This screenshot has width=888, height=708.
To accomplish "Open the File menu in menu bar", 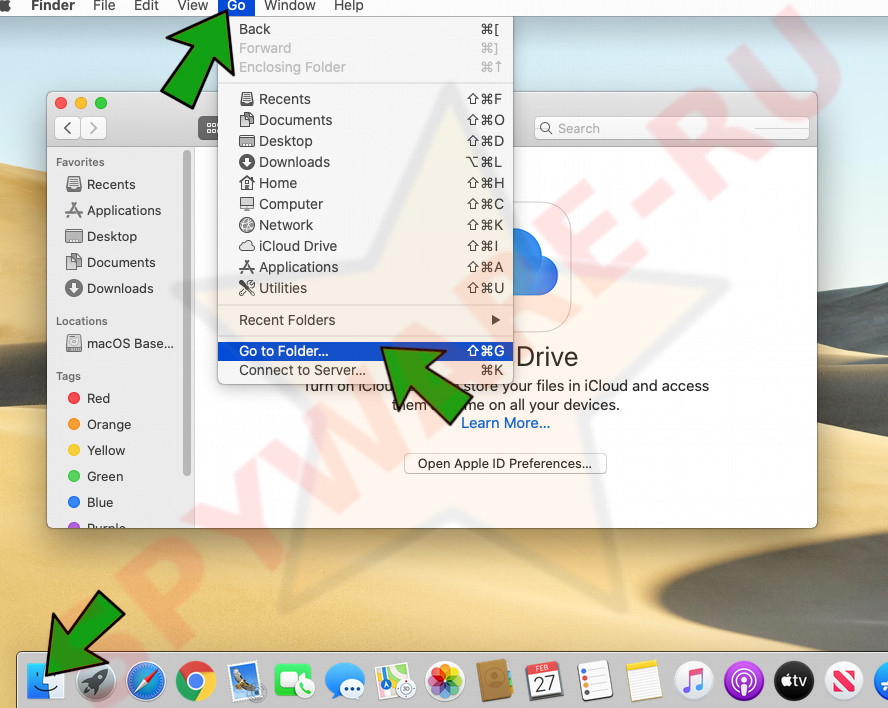I will click(x=104, y=6).
